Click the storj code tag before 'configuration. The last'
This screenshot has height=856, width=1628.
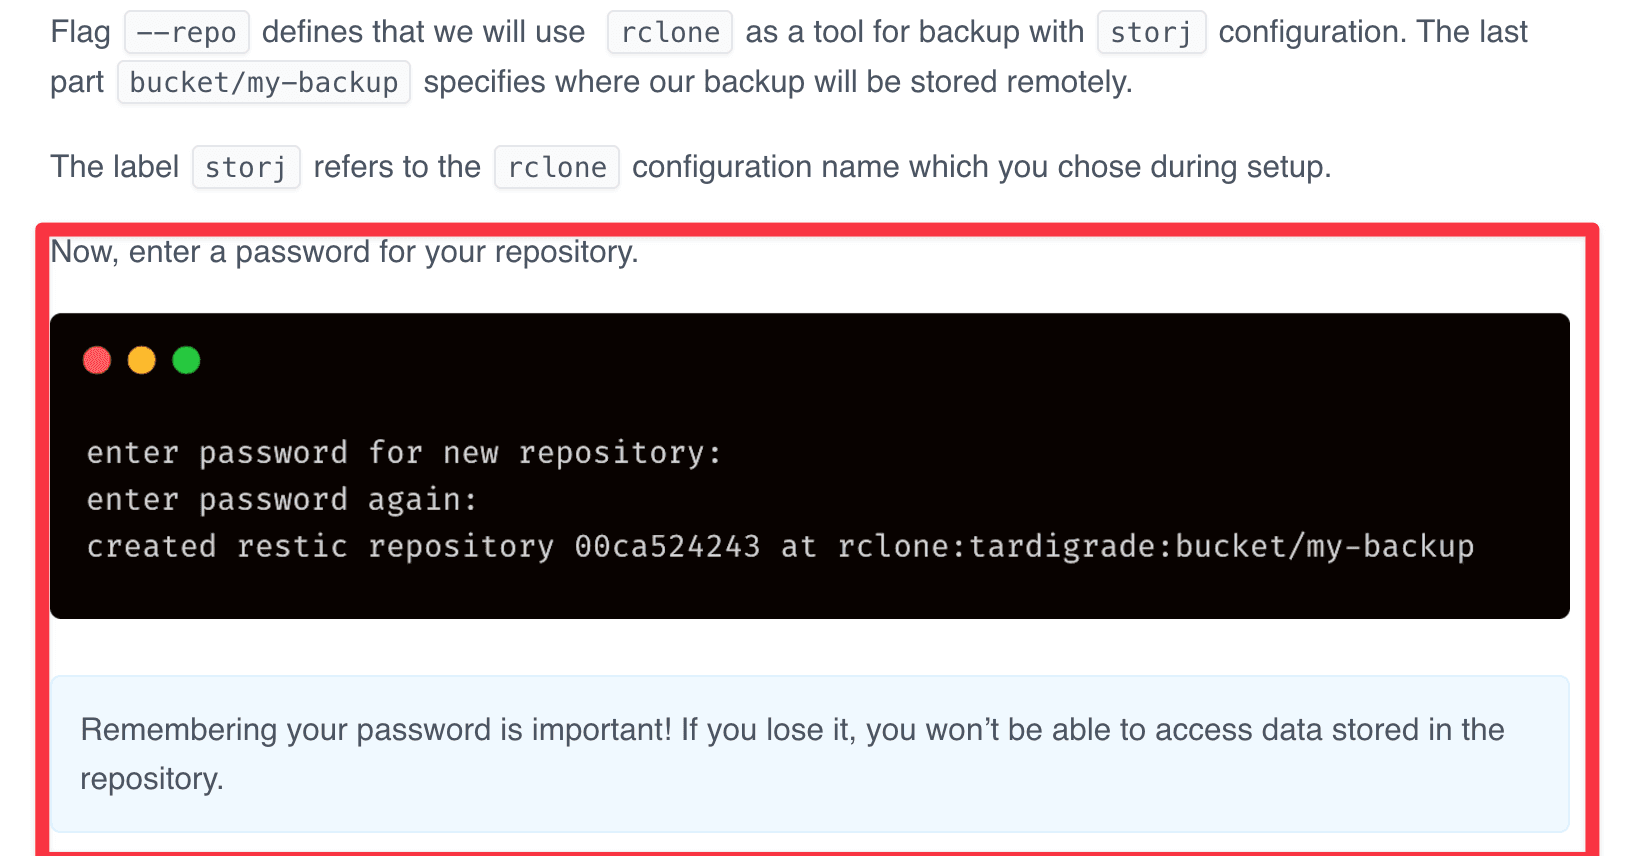pyautogui.click(x=1151, y=33)
